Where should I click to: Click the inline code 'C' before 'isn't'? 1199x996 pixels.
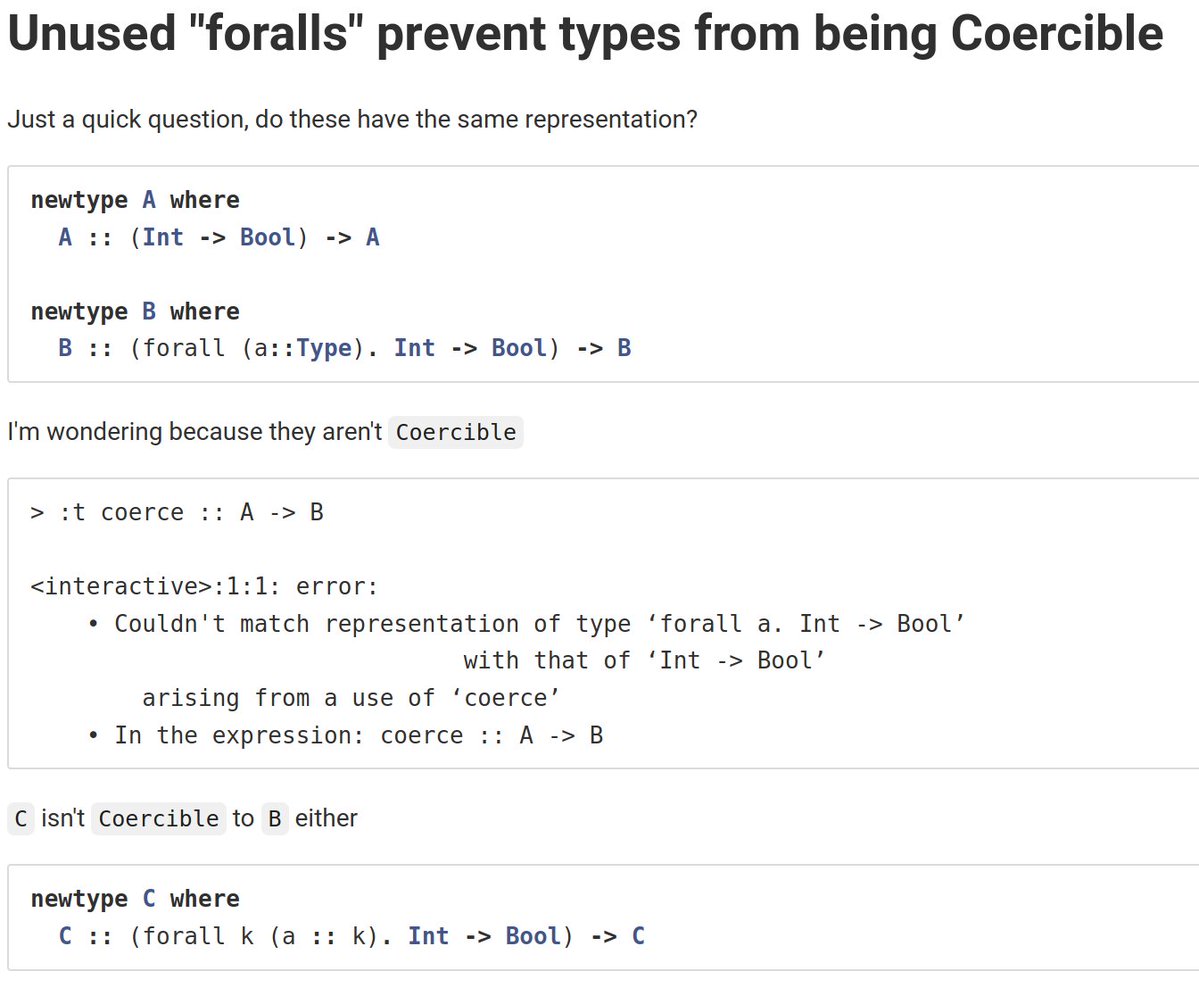21,819
